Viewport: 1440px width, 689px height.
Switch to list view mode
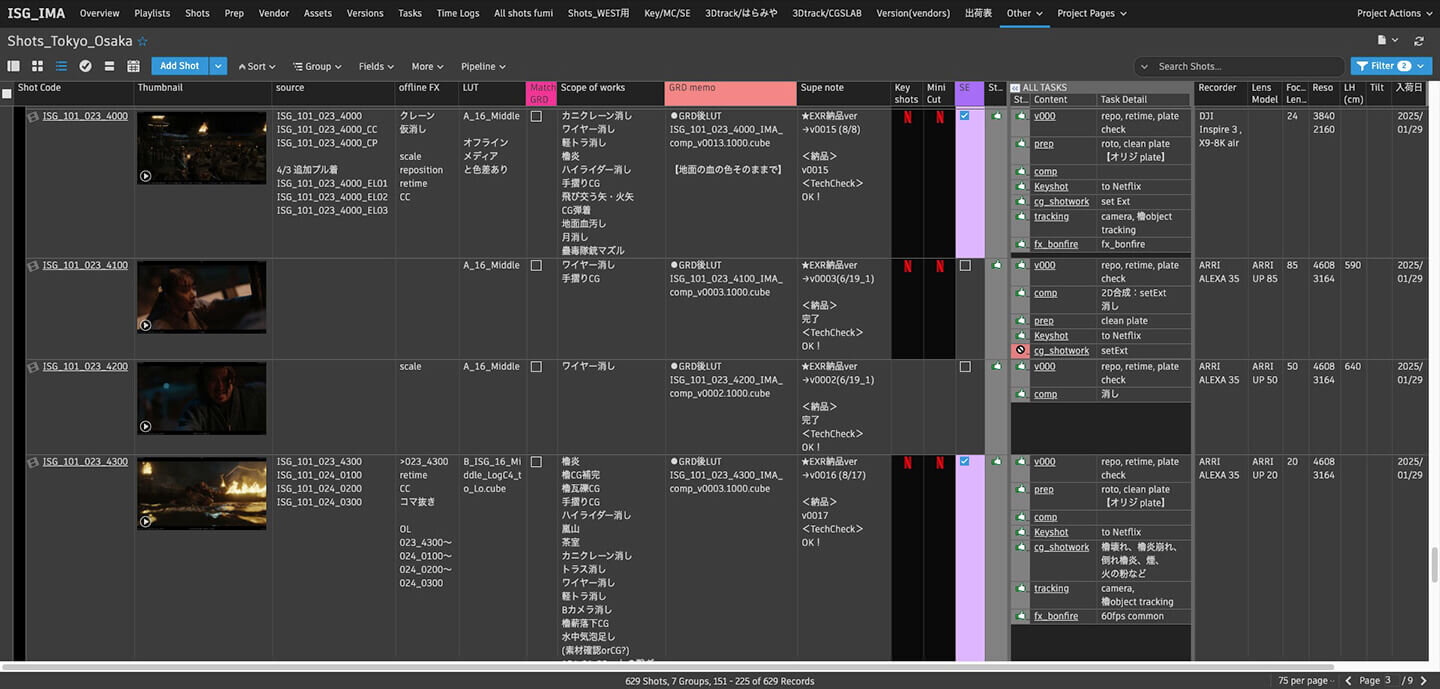point(61,66)
